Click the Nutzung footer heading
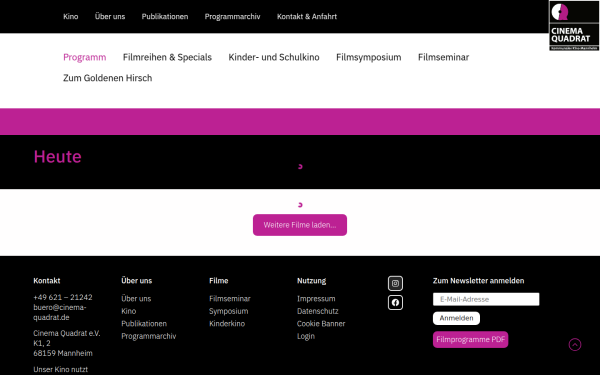 pos(311,281)
